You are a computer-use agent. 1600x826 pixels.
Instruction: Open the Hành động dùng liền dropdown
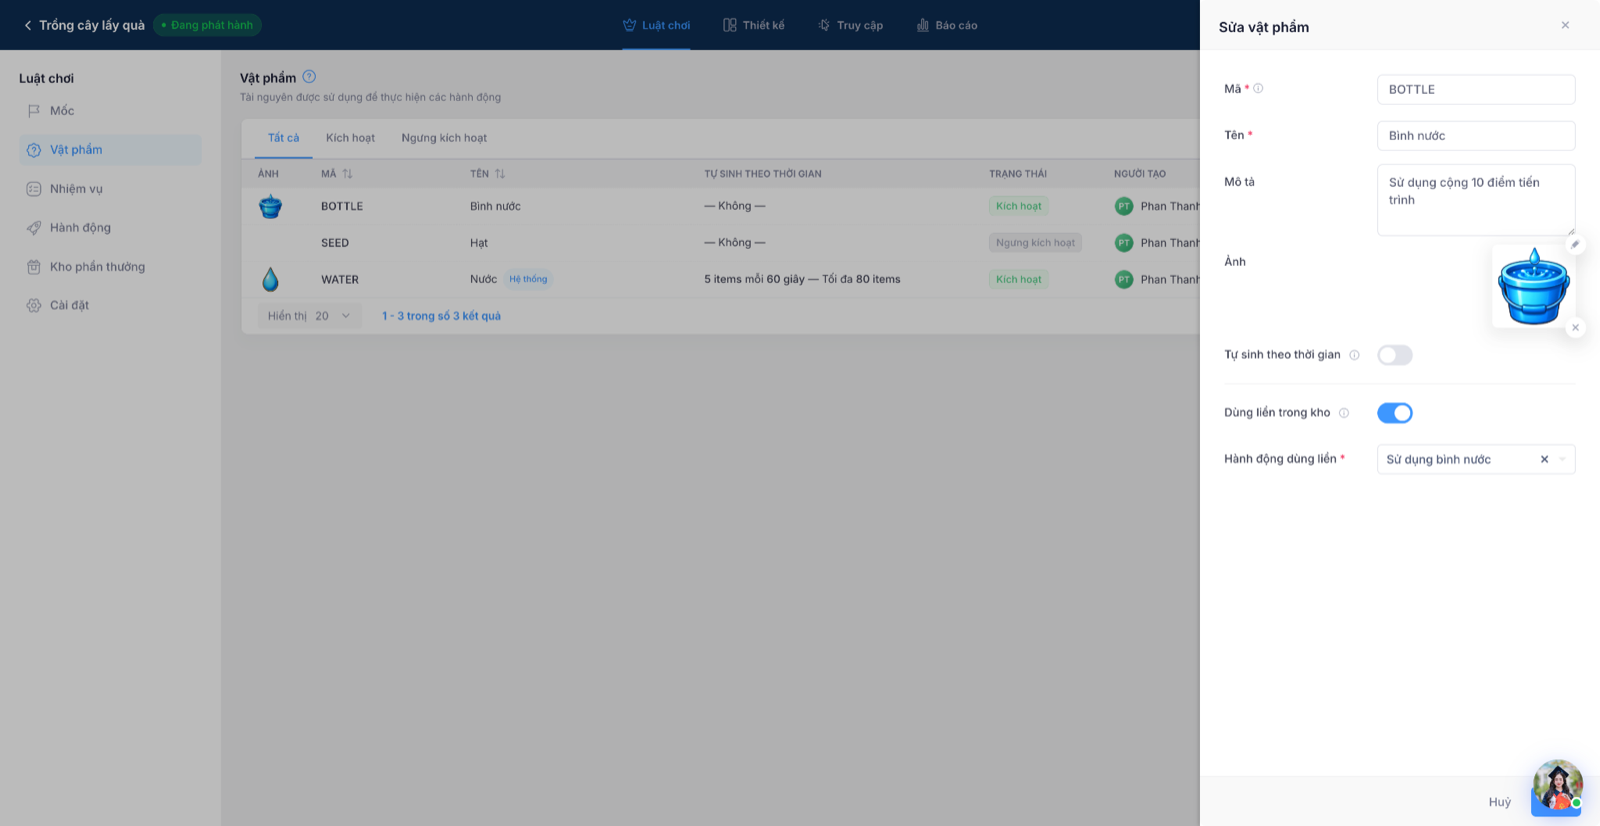coord(1476,460)
